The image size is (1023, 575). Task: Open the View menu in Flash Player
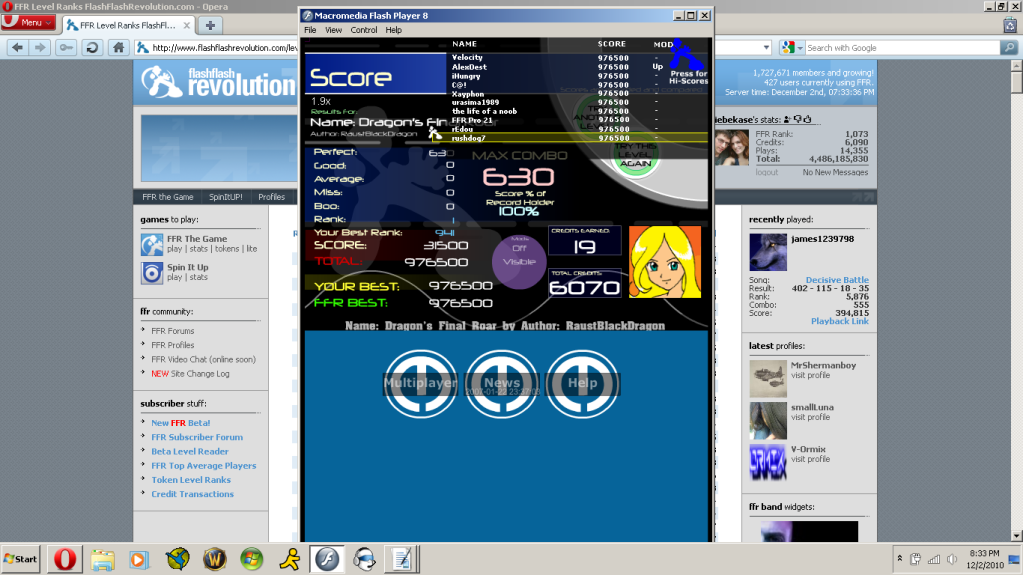click(x=333, y=30)
